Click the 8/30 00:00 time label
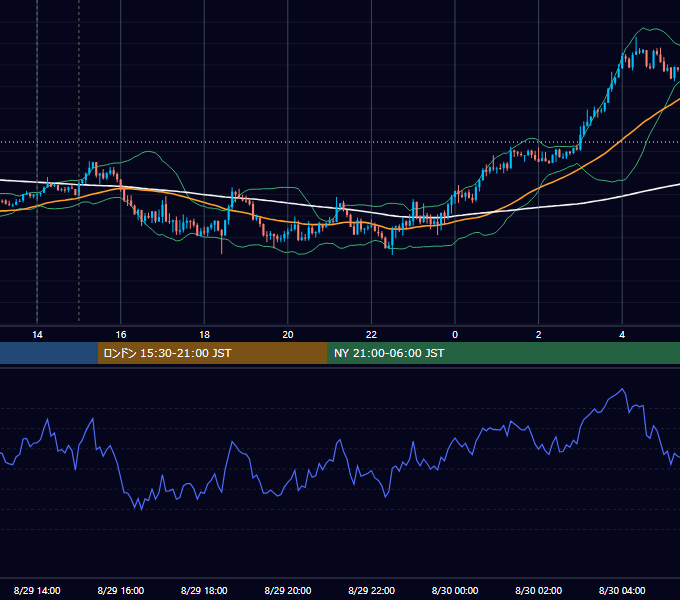Screen dimensions: 680x600 point(455,590)
